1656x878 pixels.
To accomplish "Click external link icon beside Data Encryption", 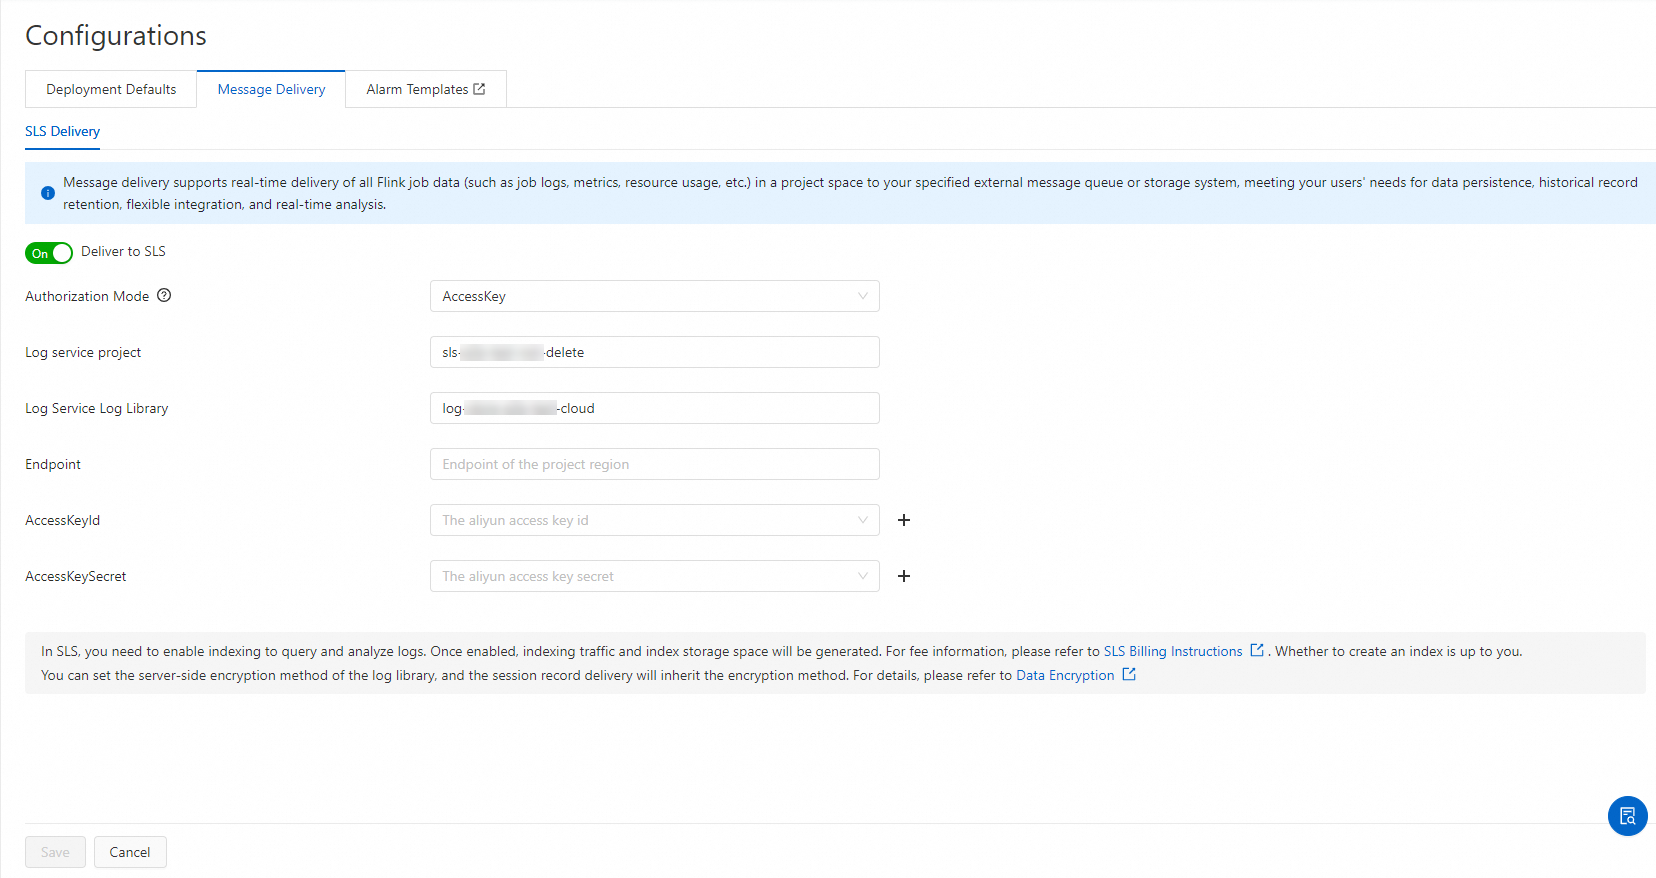I will [x=1129, y=675].
